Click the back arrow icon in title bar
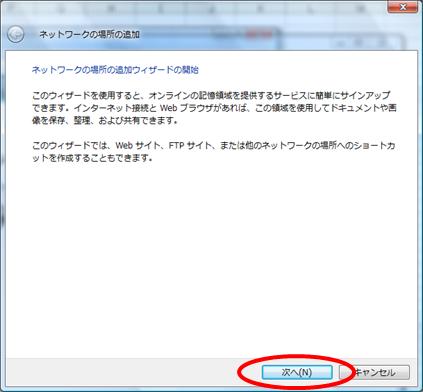The height and width of the screenshot is (392, 423). pyautogui.click(x=15, y=34)
